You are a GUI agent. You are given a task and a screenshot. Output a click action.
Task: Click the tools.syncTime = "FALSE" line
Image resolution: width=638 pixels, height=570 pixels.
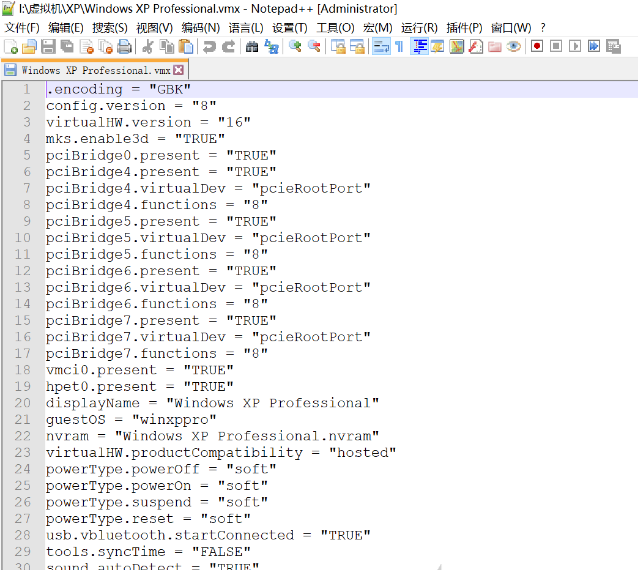click(148, 552)
